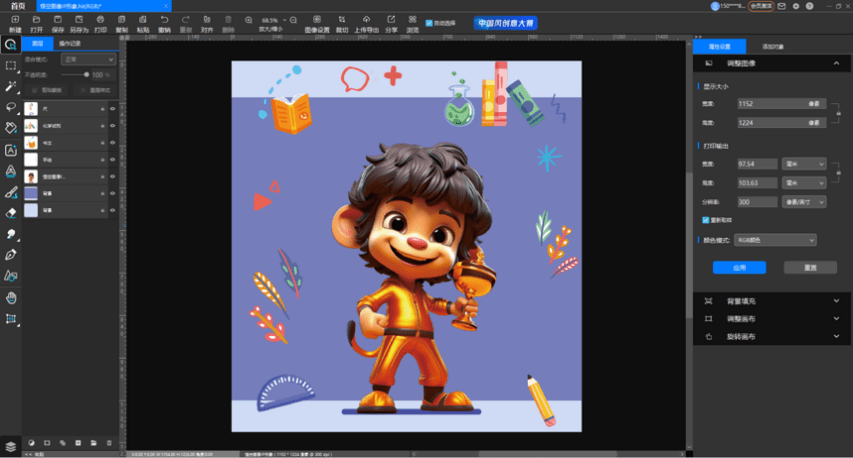Click the 重置 reset button
This screenshot has height=458, width=853.
809,268
